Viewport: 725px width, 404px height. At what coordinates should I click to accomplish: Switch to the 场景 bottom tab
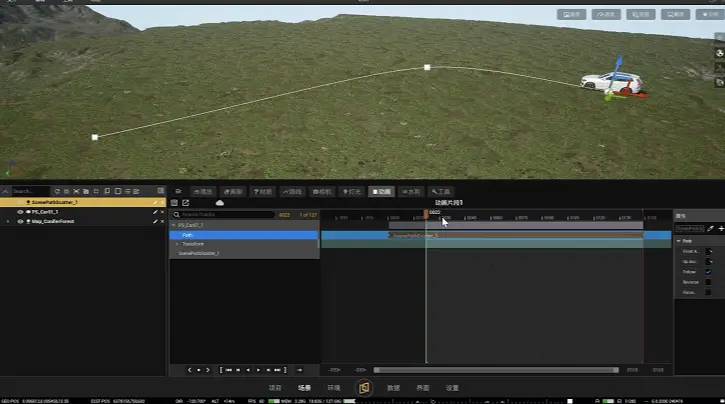[x=304, y=388]
